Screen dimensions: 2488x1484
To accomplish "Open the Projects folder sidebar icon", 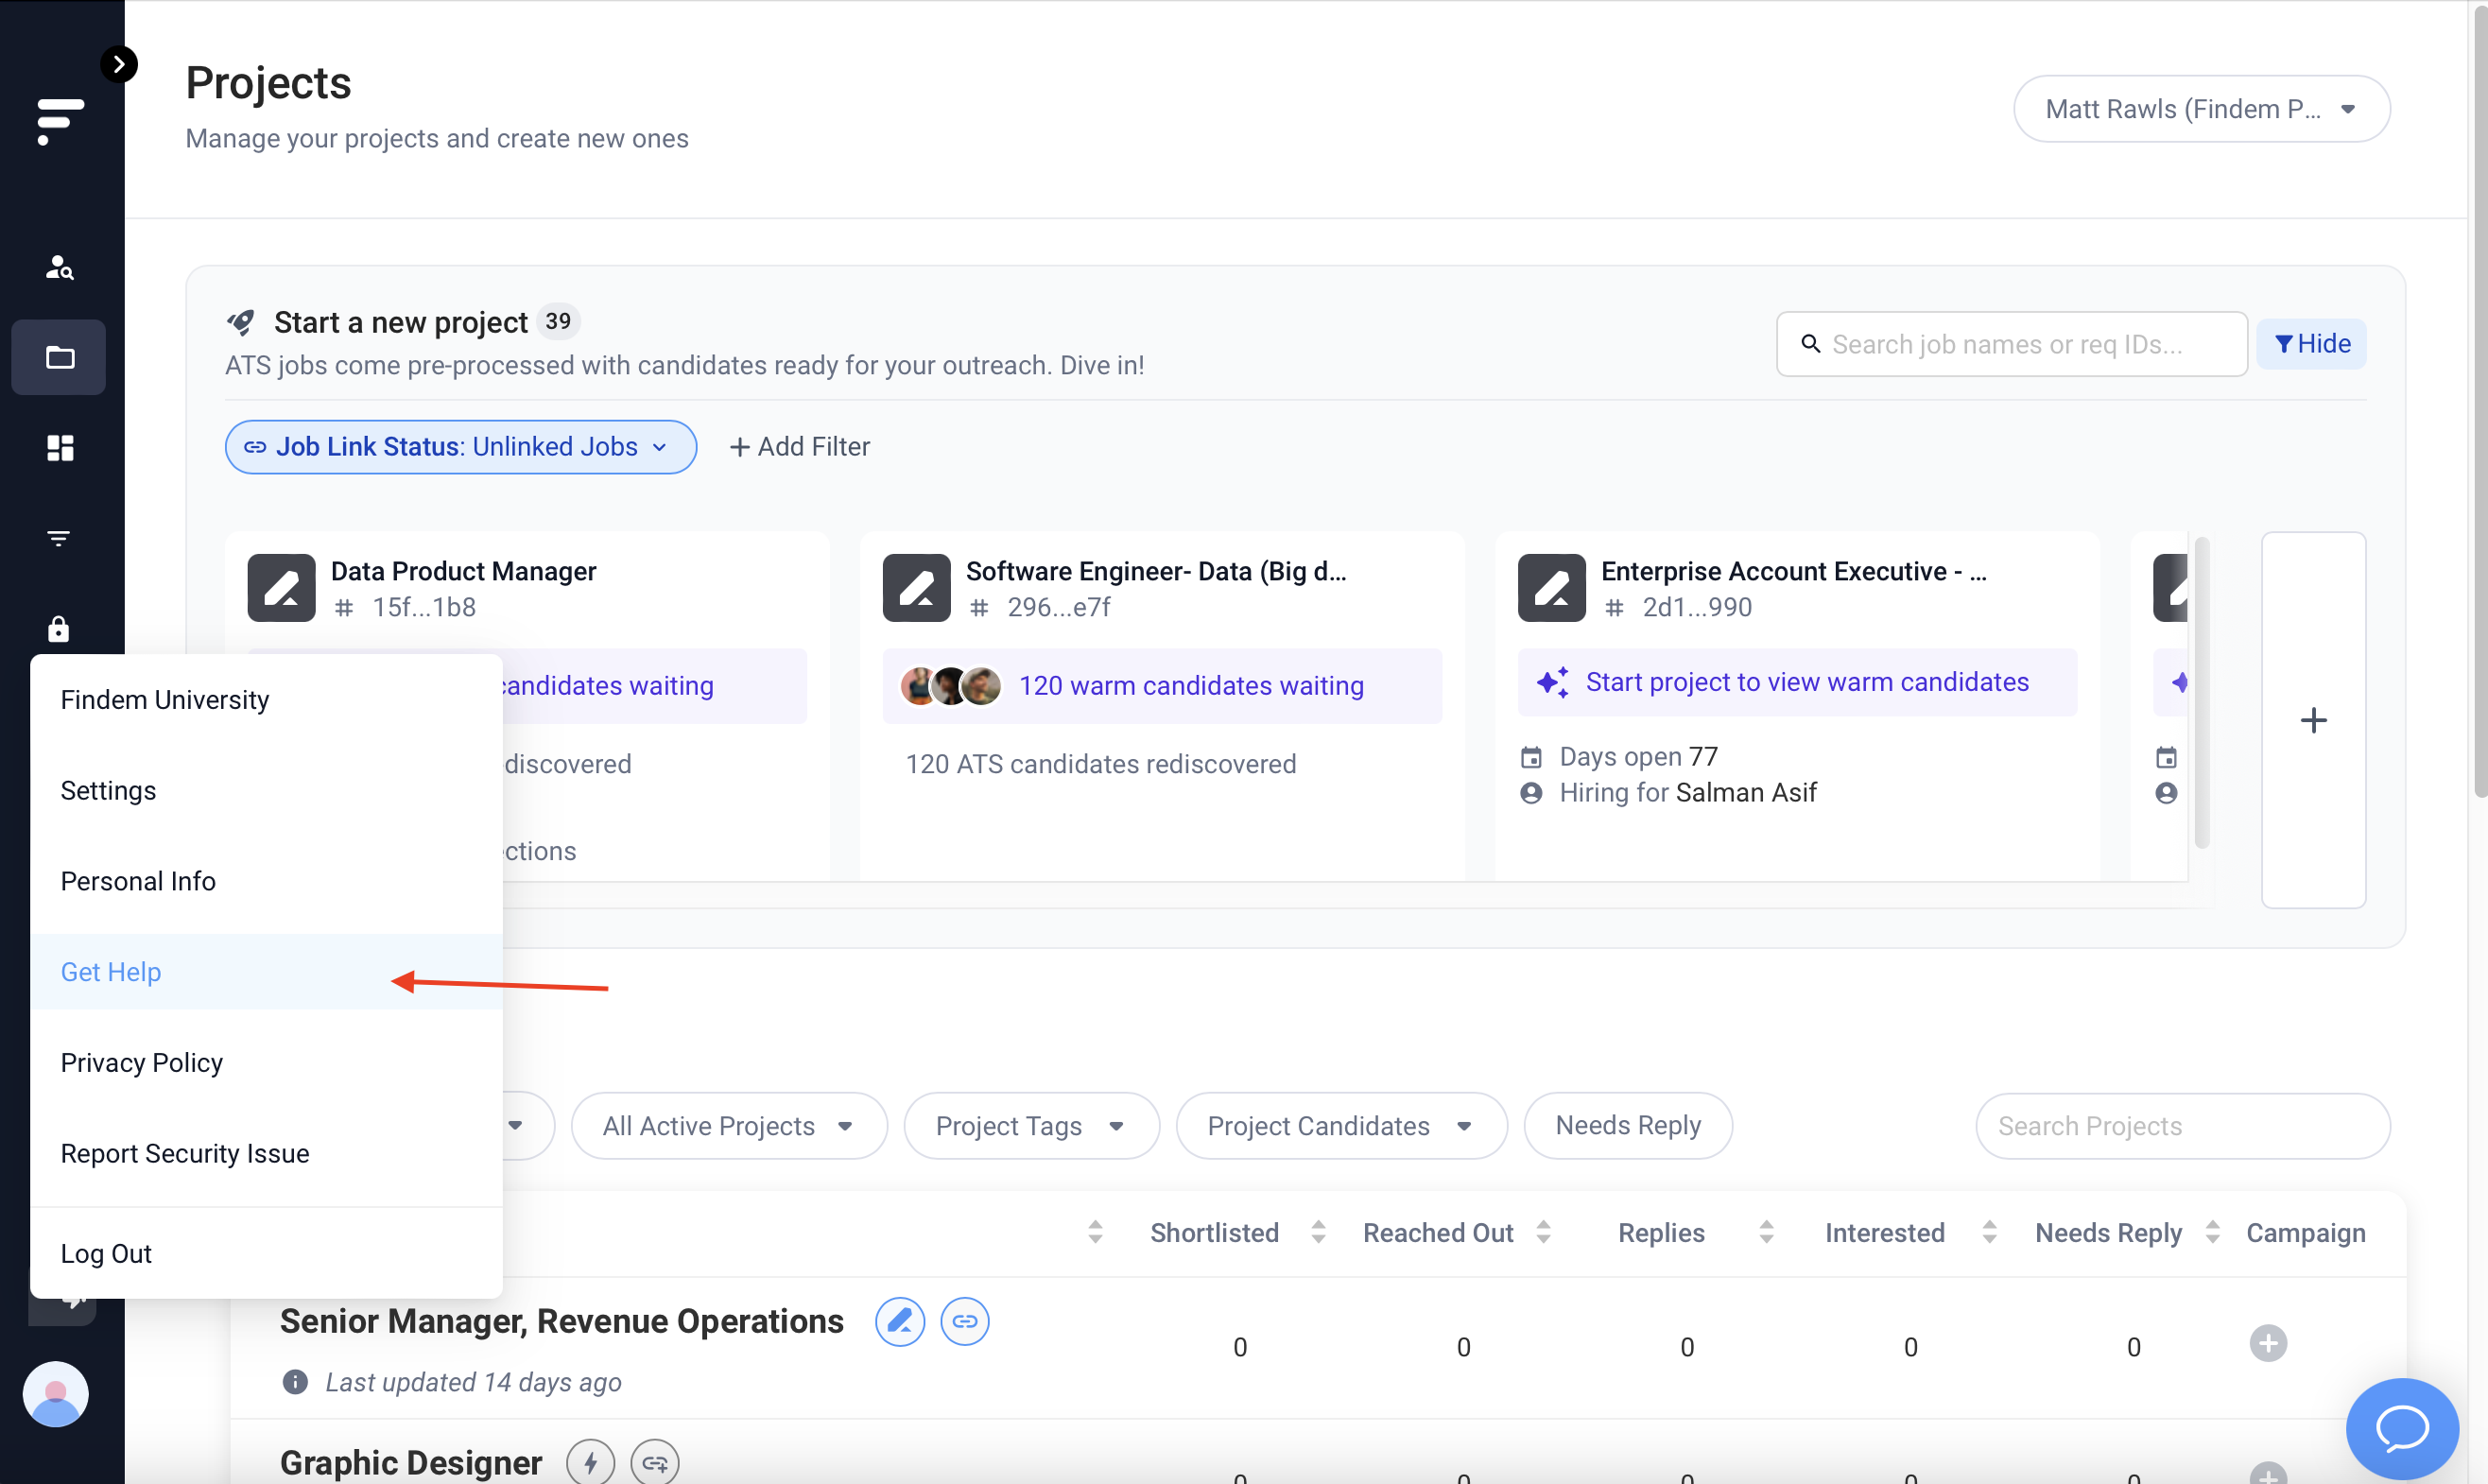I will point(59,357).
